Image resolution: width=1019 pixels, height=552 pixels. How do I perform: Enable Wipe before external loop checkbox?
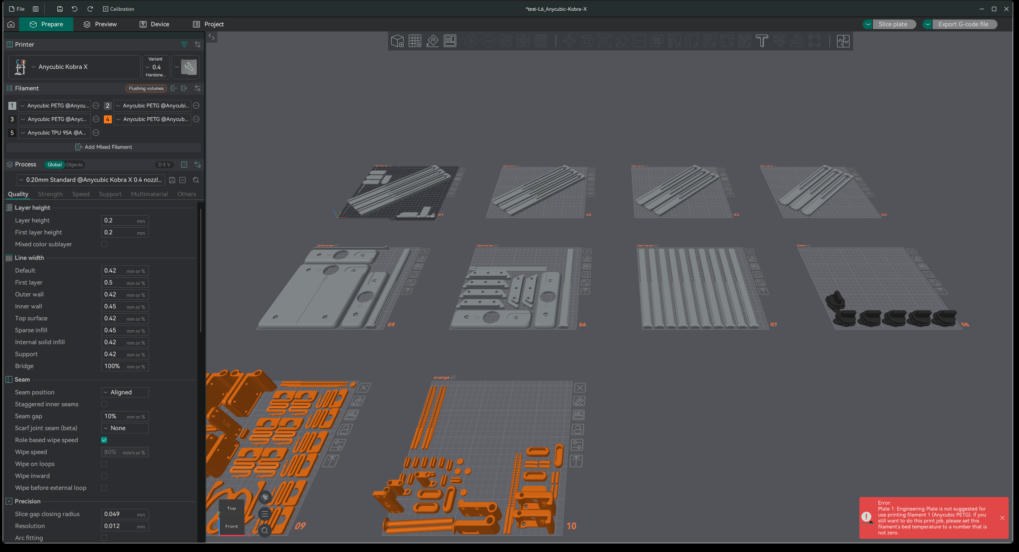tap(104, 488)
